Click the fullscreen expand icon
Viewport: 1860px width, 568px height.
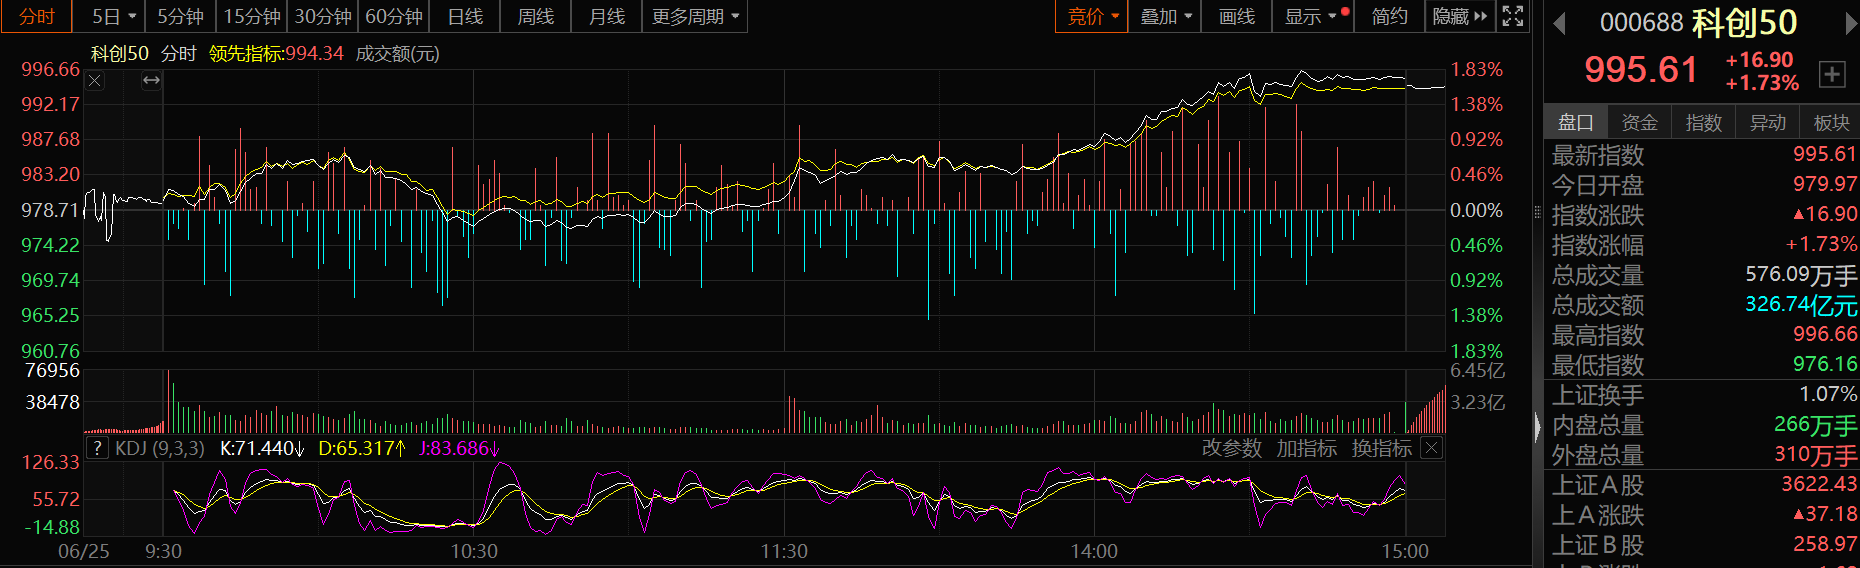[x=1513, y=16]
